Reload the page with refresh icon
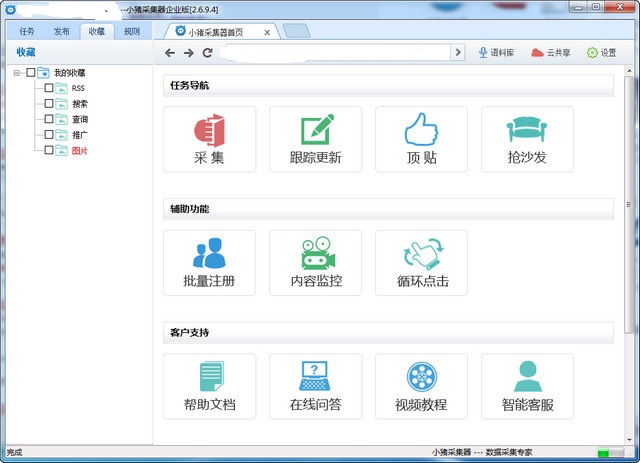This screenshot has width=640, height=463. point(208,53)
